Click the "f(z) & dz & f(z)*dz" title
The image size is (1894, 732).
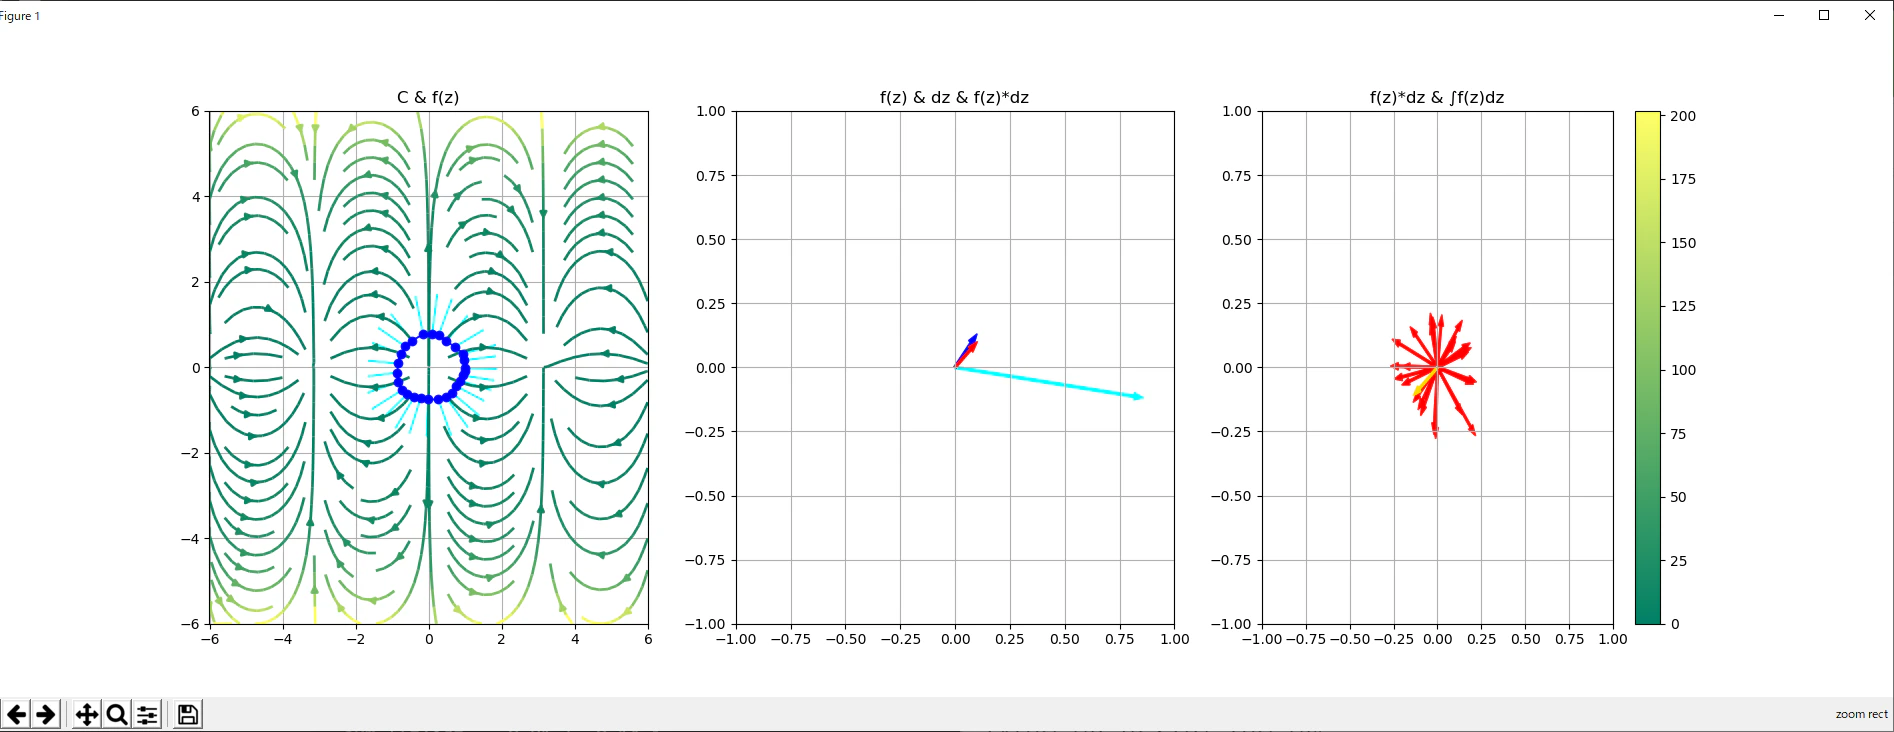click(954, 97)
